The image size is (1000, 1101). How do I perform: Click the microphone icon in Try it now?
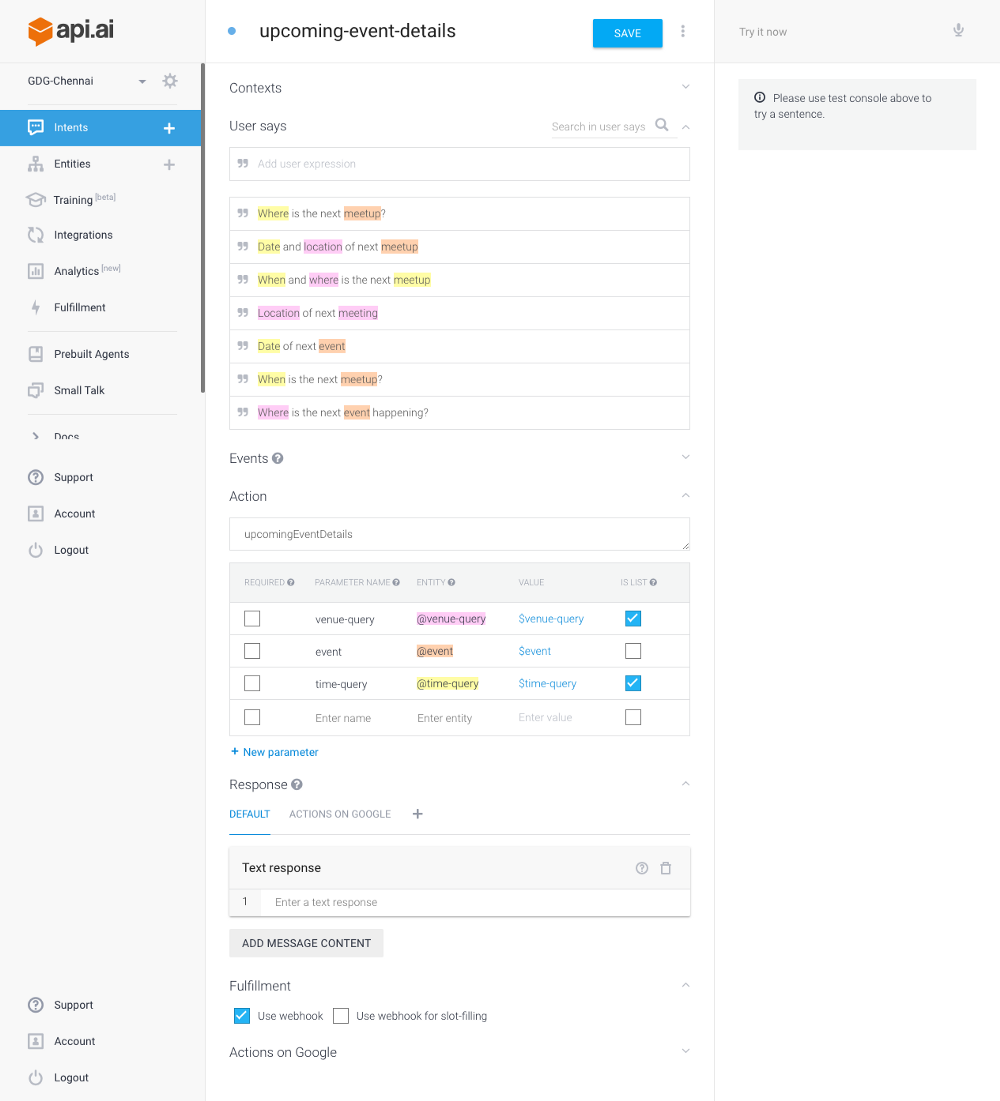click(x=958, y=31)
